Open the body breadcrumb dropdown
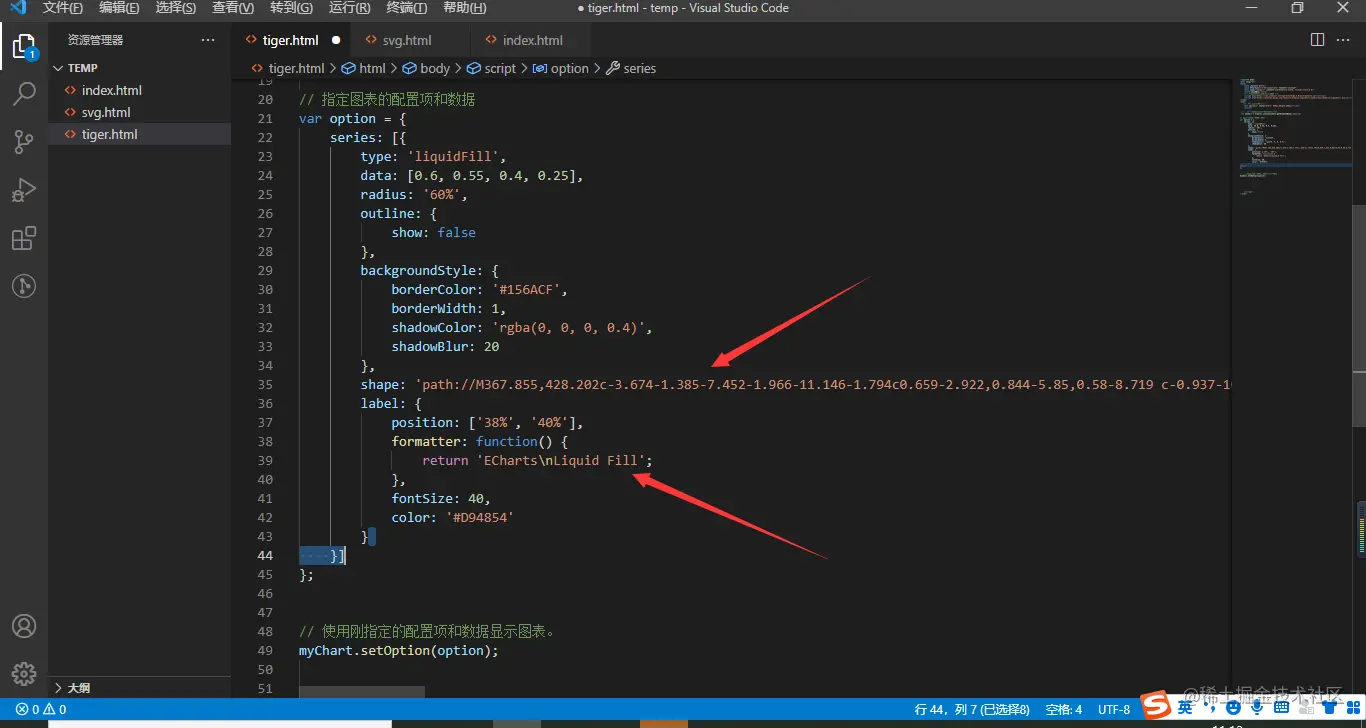 click(427, 68)
